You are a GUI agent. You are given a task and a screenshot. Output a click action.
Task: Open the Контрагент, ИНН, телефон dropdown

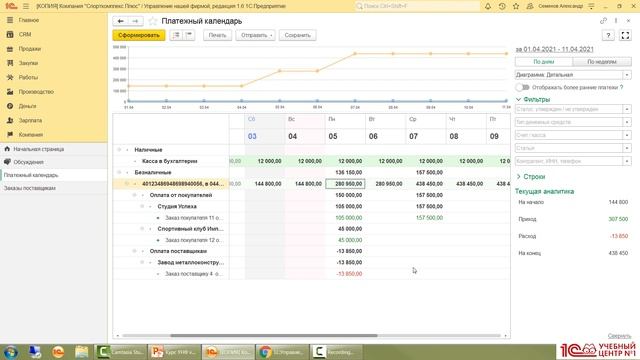pyautogui.click(x=627, y=161)
